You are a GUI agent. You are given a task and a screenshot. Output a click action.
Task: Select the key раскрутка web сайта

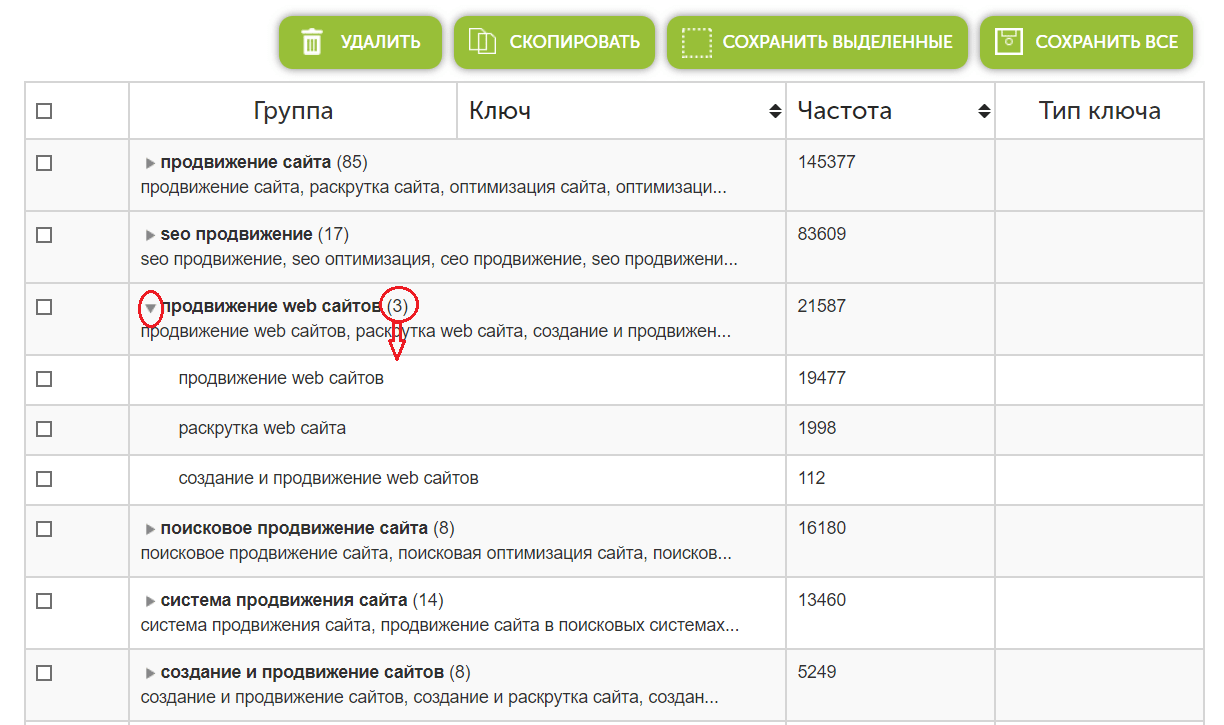pyautogui.click(x=262, y=429)
